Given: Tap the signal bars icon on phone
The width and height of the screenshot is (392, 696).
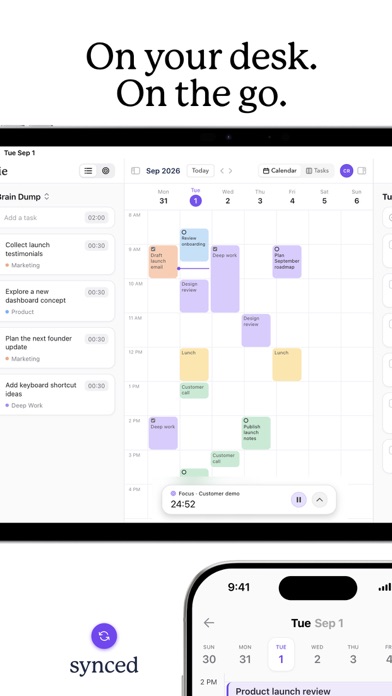Looking at the screenshot, I should click(385, 587).
